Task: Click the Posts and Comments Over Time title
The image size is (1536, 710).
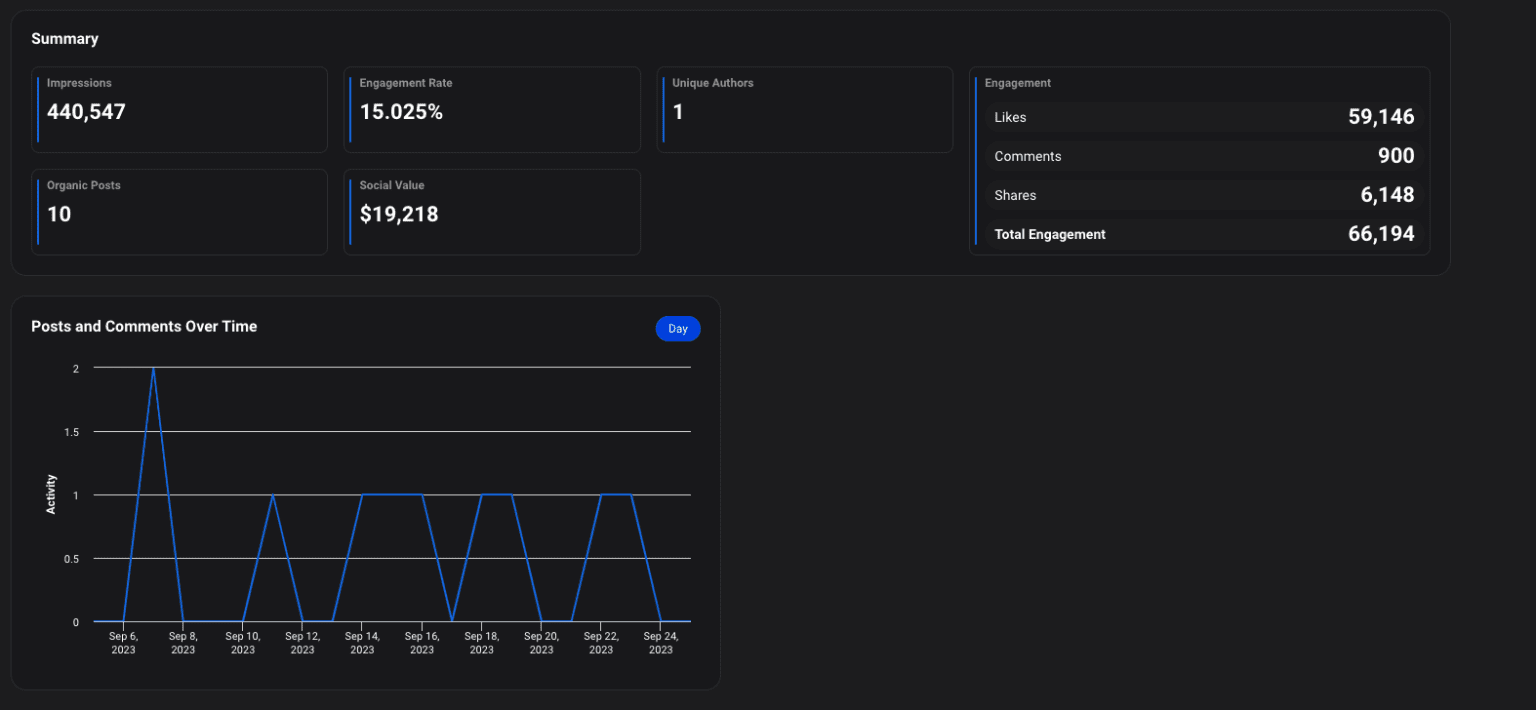Action: [144, 327]
